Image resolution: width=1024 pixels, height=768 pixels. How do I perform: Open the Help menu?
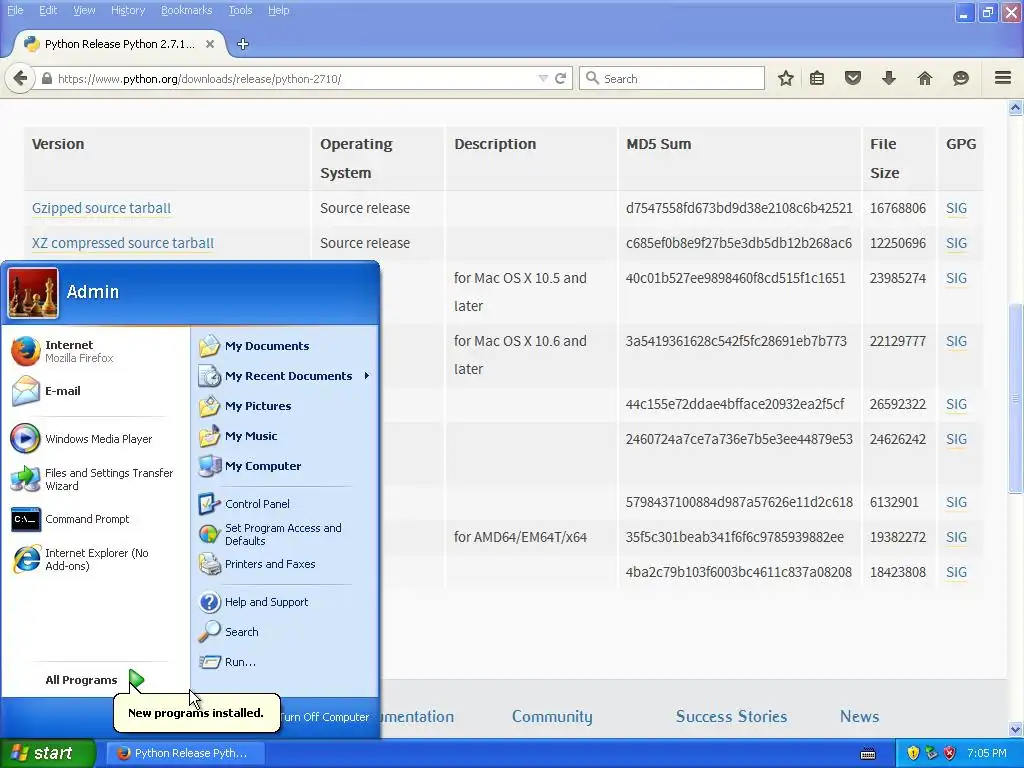coord(278,10)
